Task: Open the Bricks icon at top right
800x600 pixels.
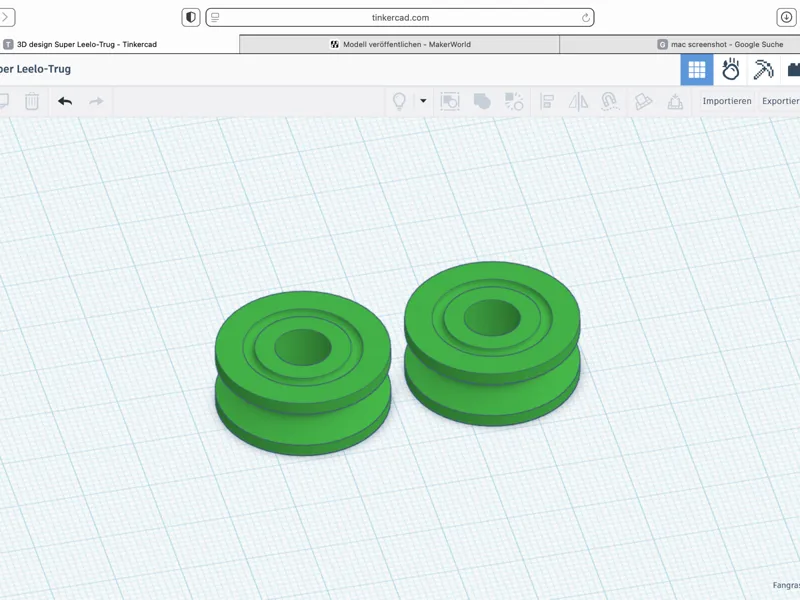Action: tap(793, 69)
